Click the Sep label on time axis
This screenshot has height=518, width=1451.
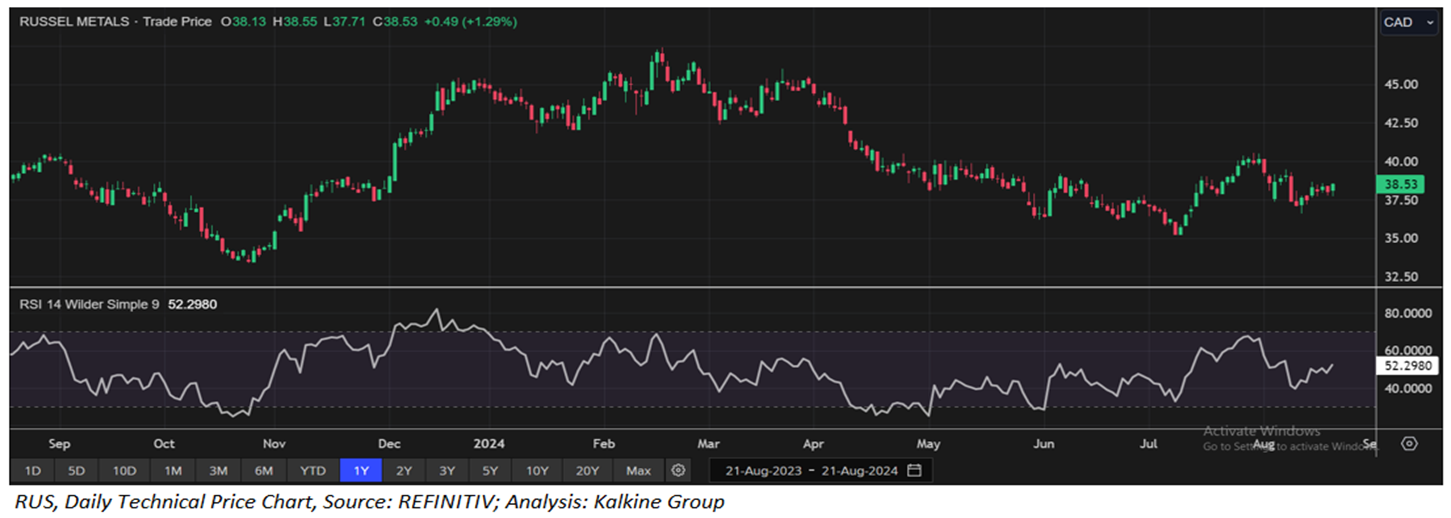(59, 444)
